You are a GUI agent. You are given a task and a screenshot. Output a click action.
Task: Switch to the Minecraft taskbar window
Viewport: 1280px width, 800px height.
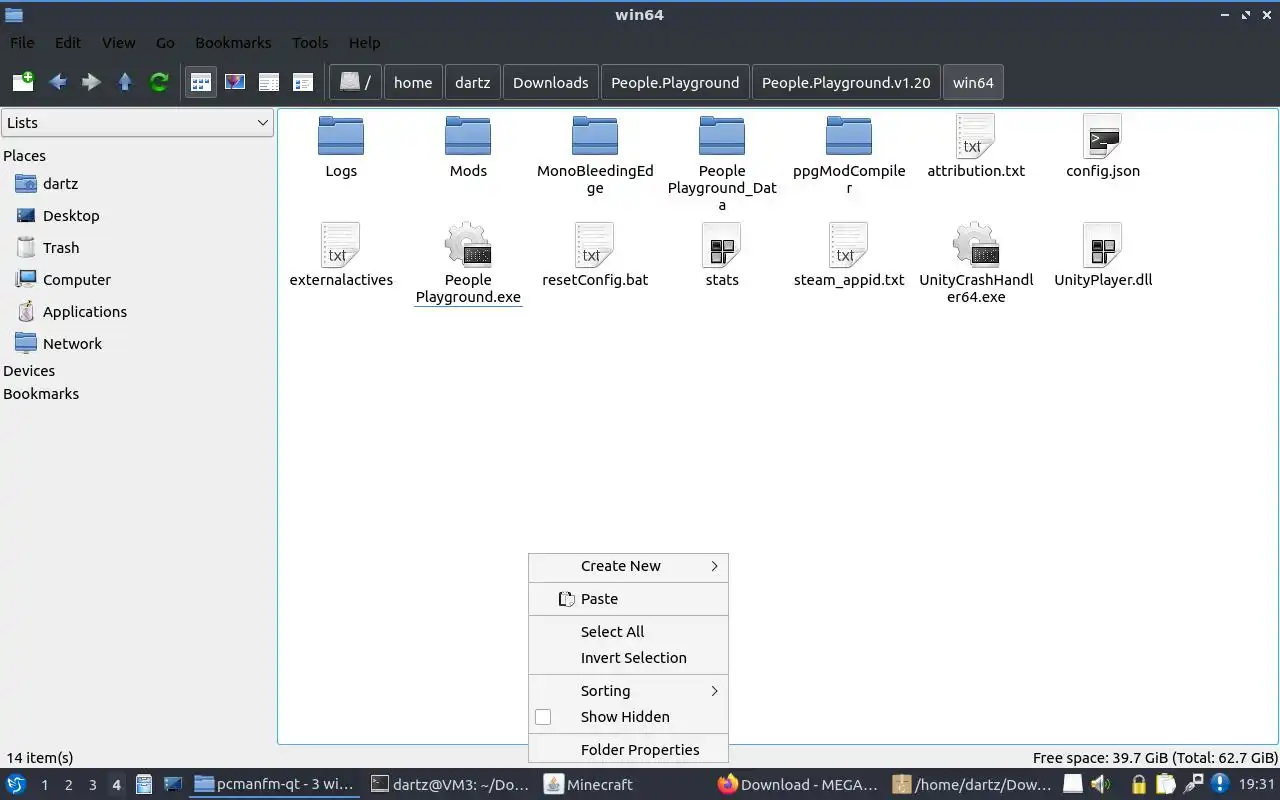pyautogui.click(x=589, y=785)
